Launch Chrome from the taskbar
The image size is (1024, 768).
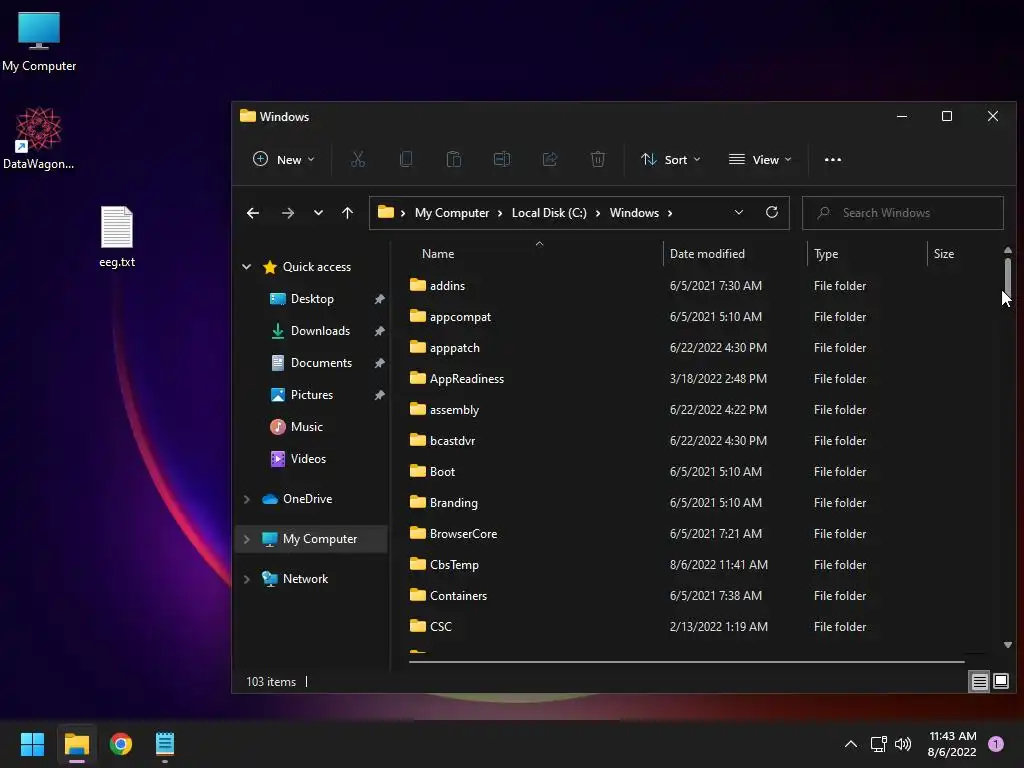[x=121, y=744]
